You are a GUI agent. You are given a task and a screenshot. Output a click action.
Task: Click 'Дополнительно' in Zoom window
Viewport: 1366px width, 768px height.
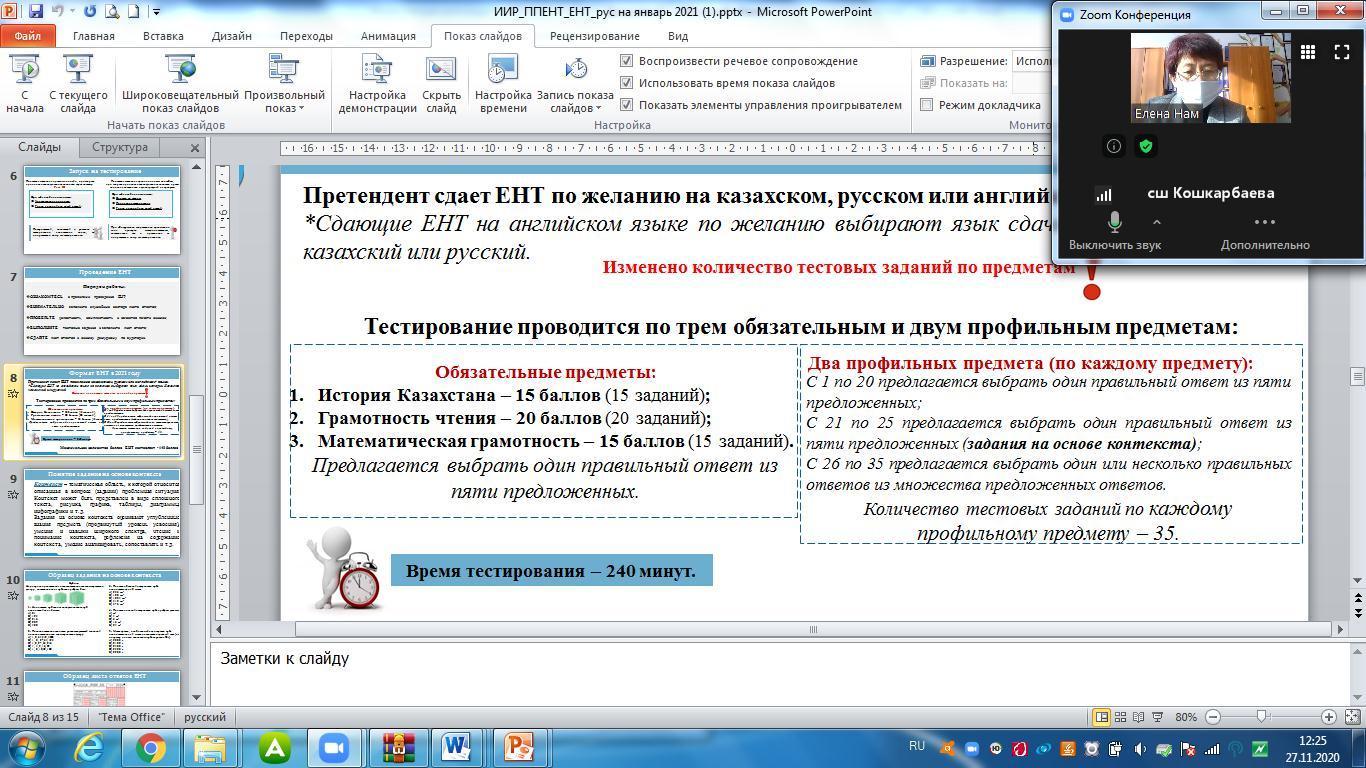pyautogui.click(x=1264, y=231)
